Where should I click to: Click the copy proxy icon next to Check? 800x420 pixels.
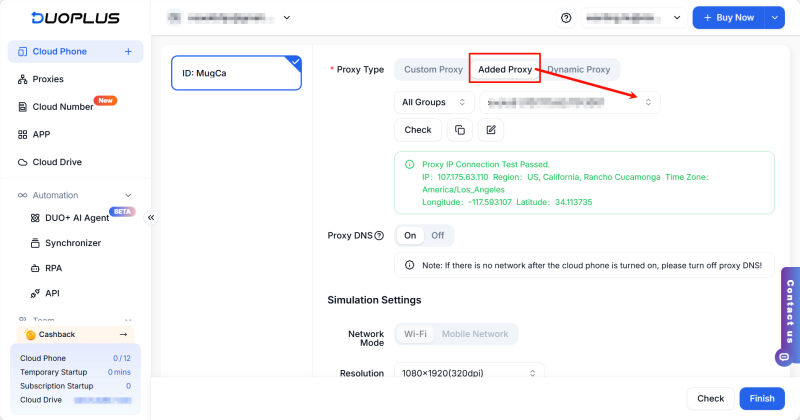click(x=460, y=130)
